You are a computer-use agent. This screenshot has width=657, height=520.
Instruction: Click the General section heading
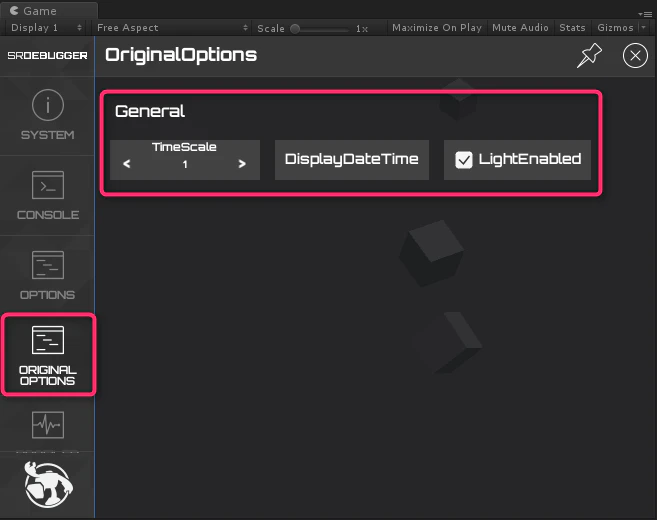(x=150, y=111)
